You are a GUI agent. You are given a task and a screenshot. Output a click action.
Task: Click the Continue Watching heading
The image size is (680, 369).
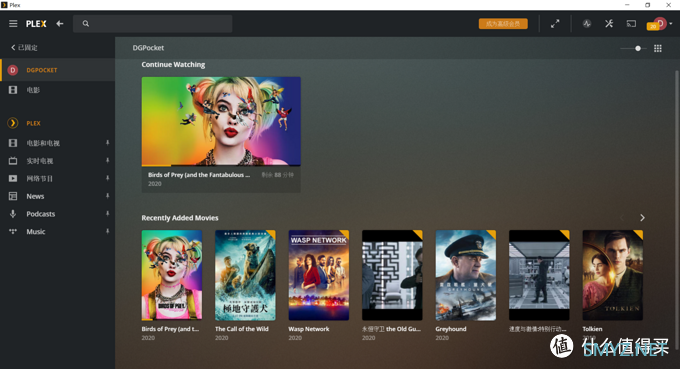[173, 65]
